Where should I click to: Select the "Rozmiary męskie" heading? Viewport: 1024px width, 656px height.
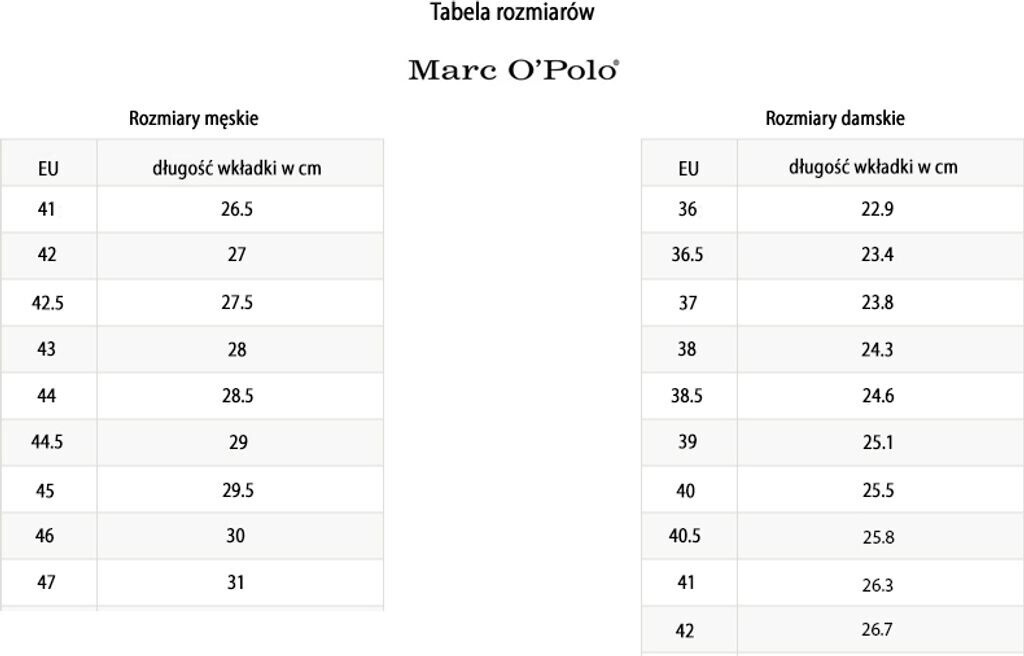click(x=193, y=118)
